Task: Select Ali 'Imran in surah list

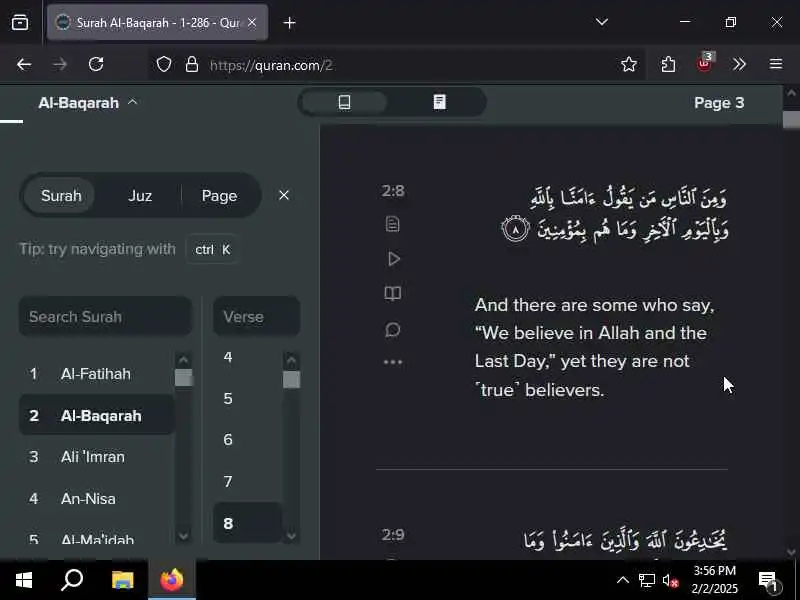Action: 97,457
